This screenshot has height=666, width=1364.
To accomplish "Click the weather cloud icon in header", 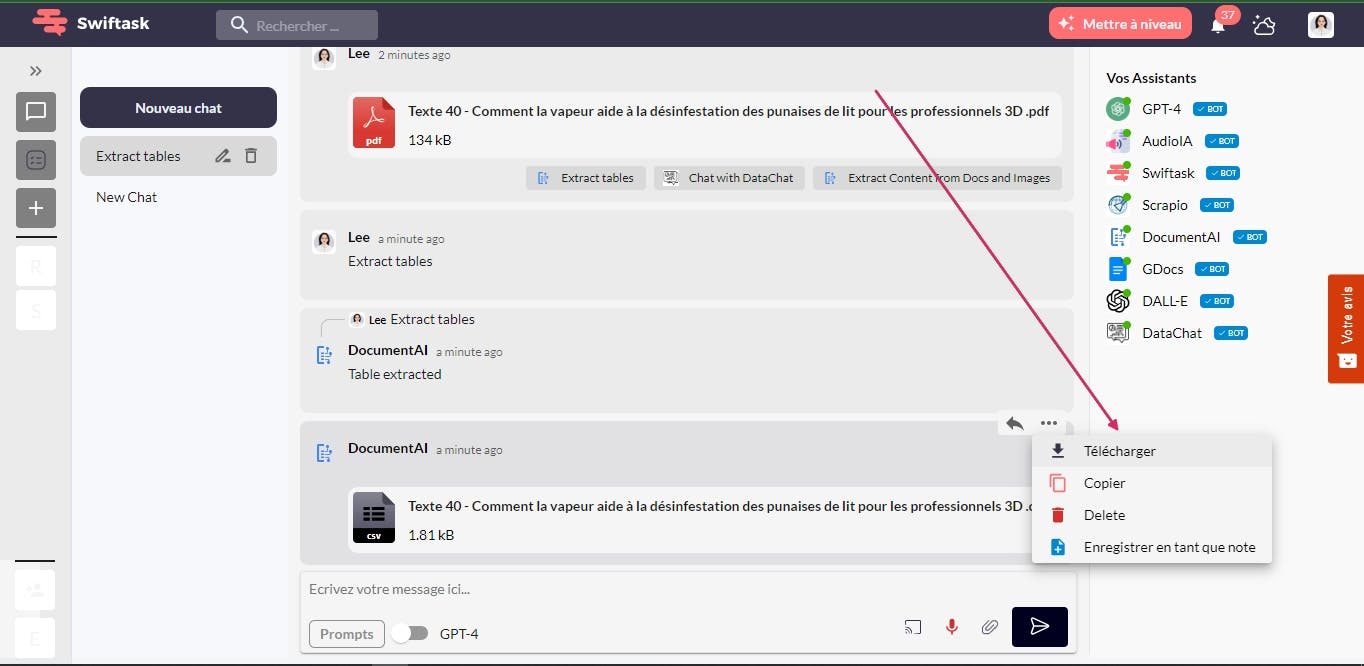I will click(1264, 25).
